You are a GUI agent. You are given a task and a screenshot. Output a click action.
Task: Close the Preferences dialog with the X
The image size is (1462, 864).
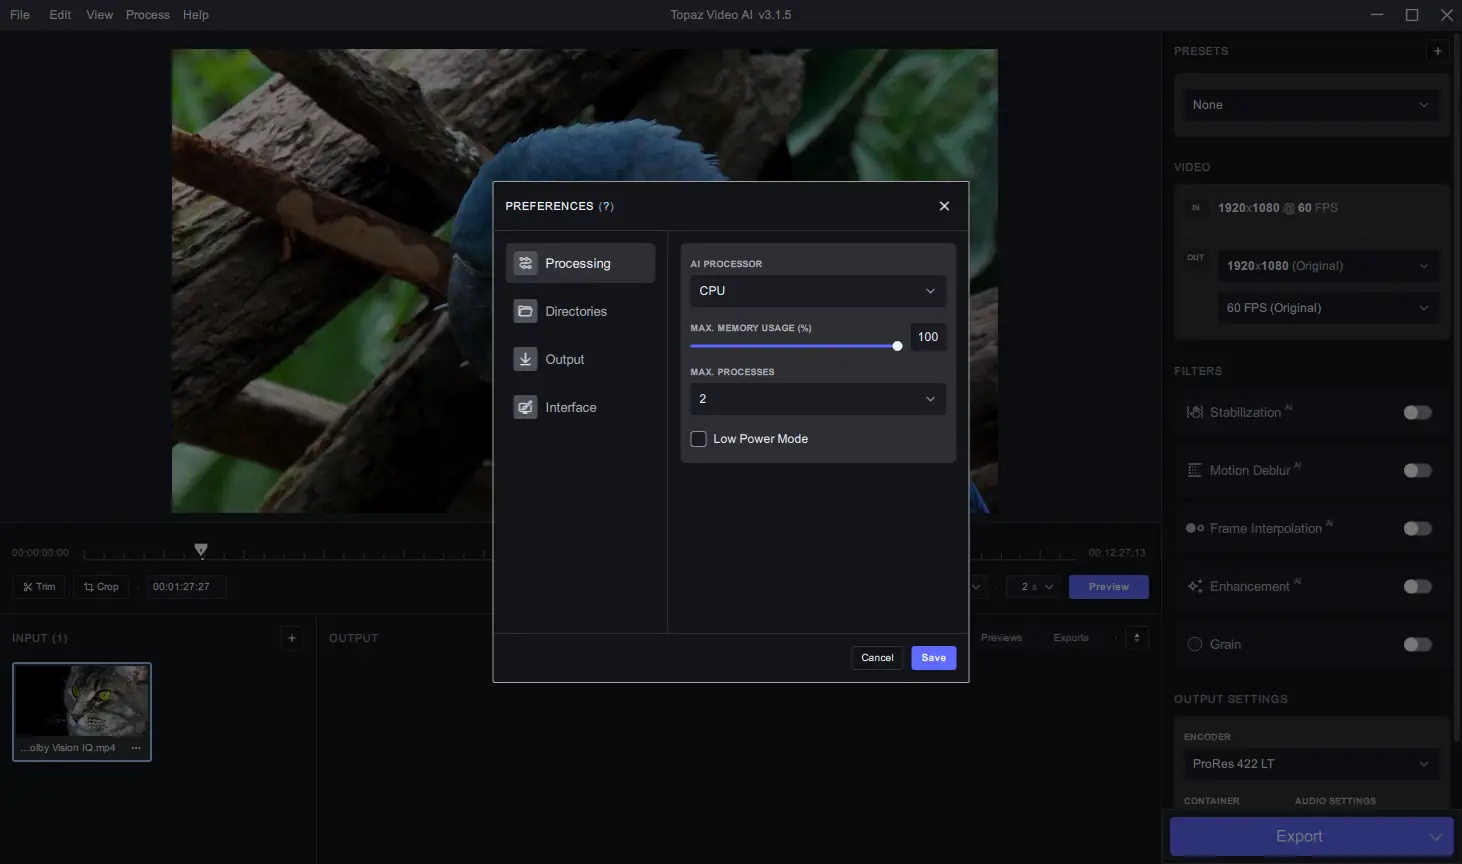(944, 206)
